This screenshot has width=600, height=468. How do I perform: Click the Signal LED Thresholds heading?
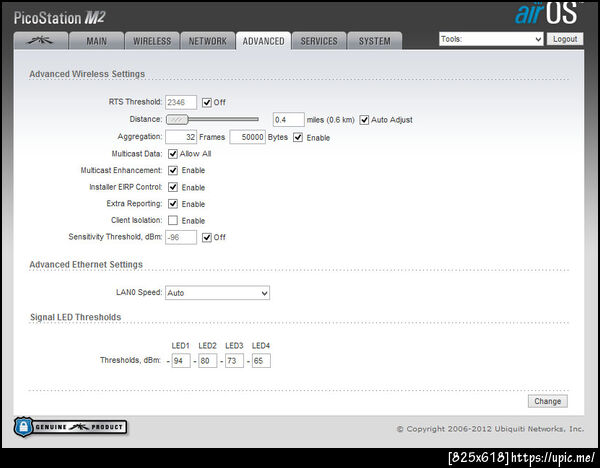(75, 317)
